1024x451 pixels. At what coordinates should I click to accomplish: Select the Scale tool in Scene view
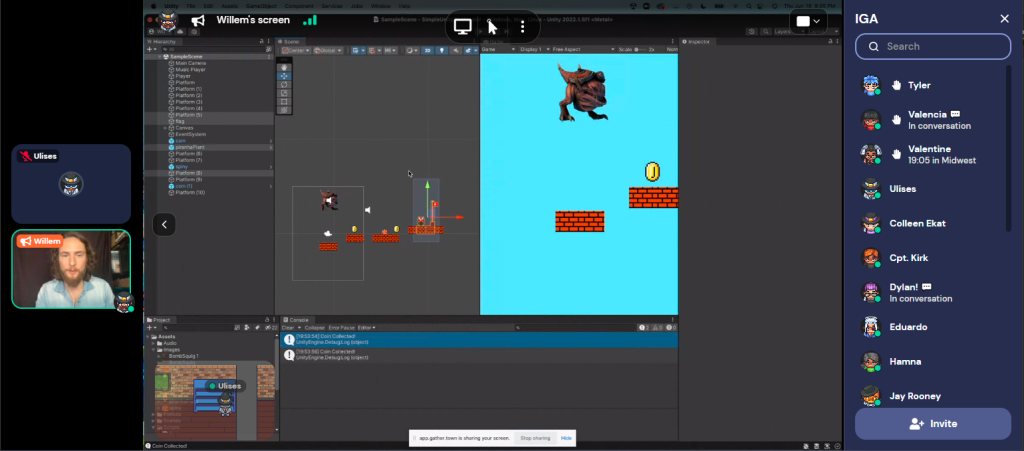click(x=283, y=93)
